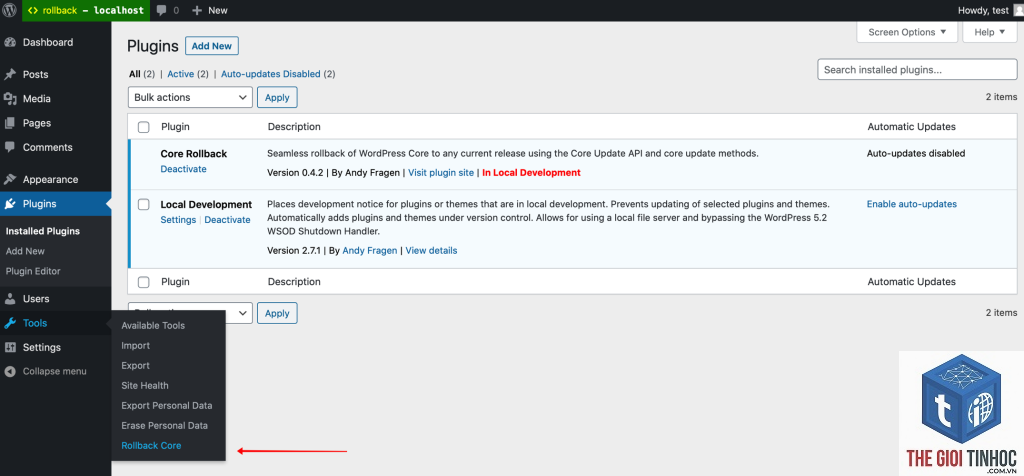Click the Plugins plug icon
This screenshot has width=1024, height=476.
point(10,204)
